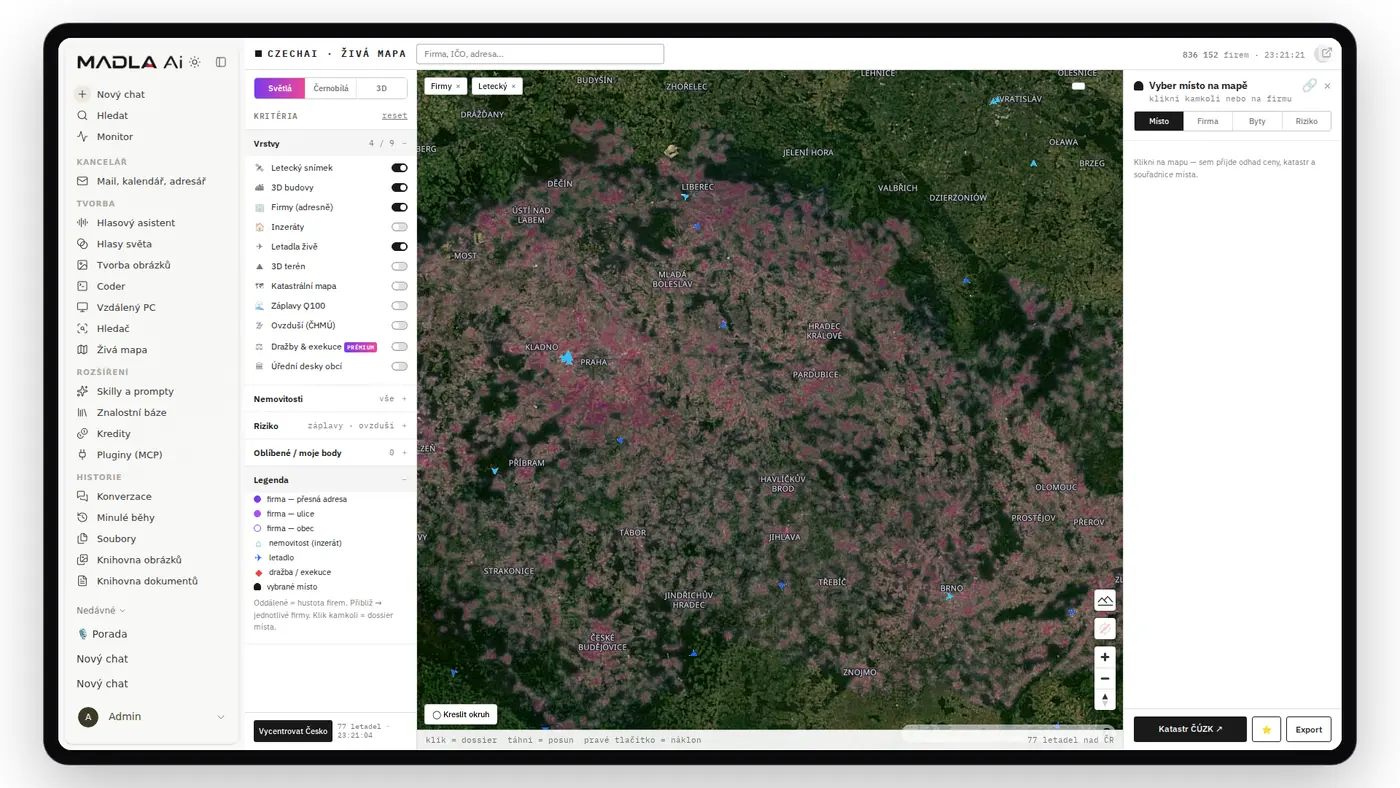1400x788 pixels.
Task: Collapse the Legenda section
Action: [x=330, y=480]
